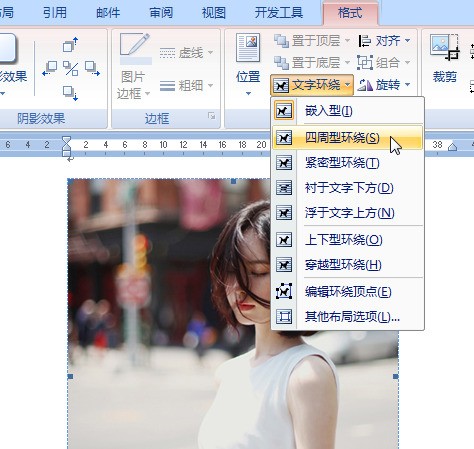Click left-middle resize handle of picture

coord(70,376)
